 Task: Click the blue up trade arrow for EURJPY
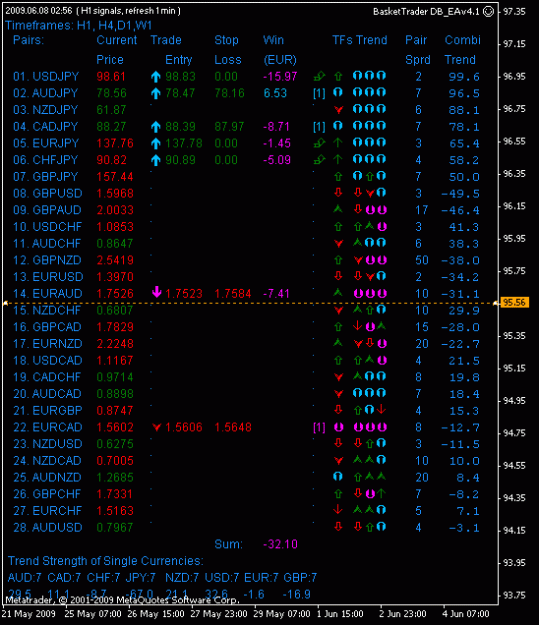(156, 143)
